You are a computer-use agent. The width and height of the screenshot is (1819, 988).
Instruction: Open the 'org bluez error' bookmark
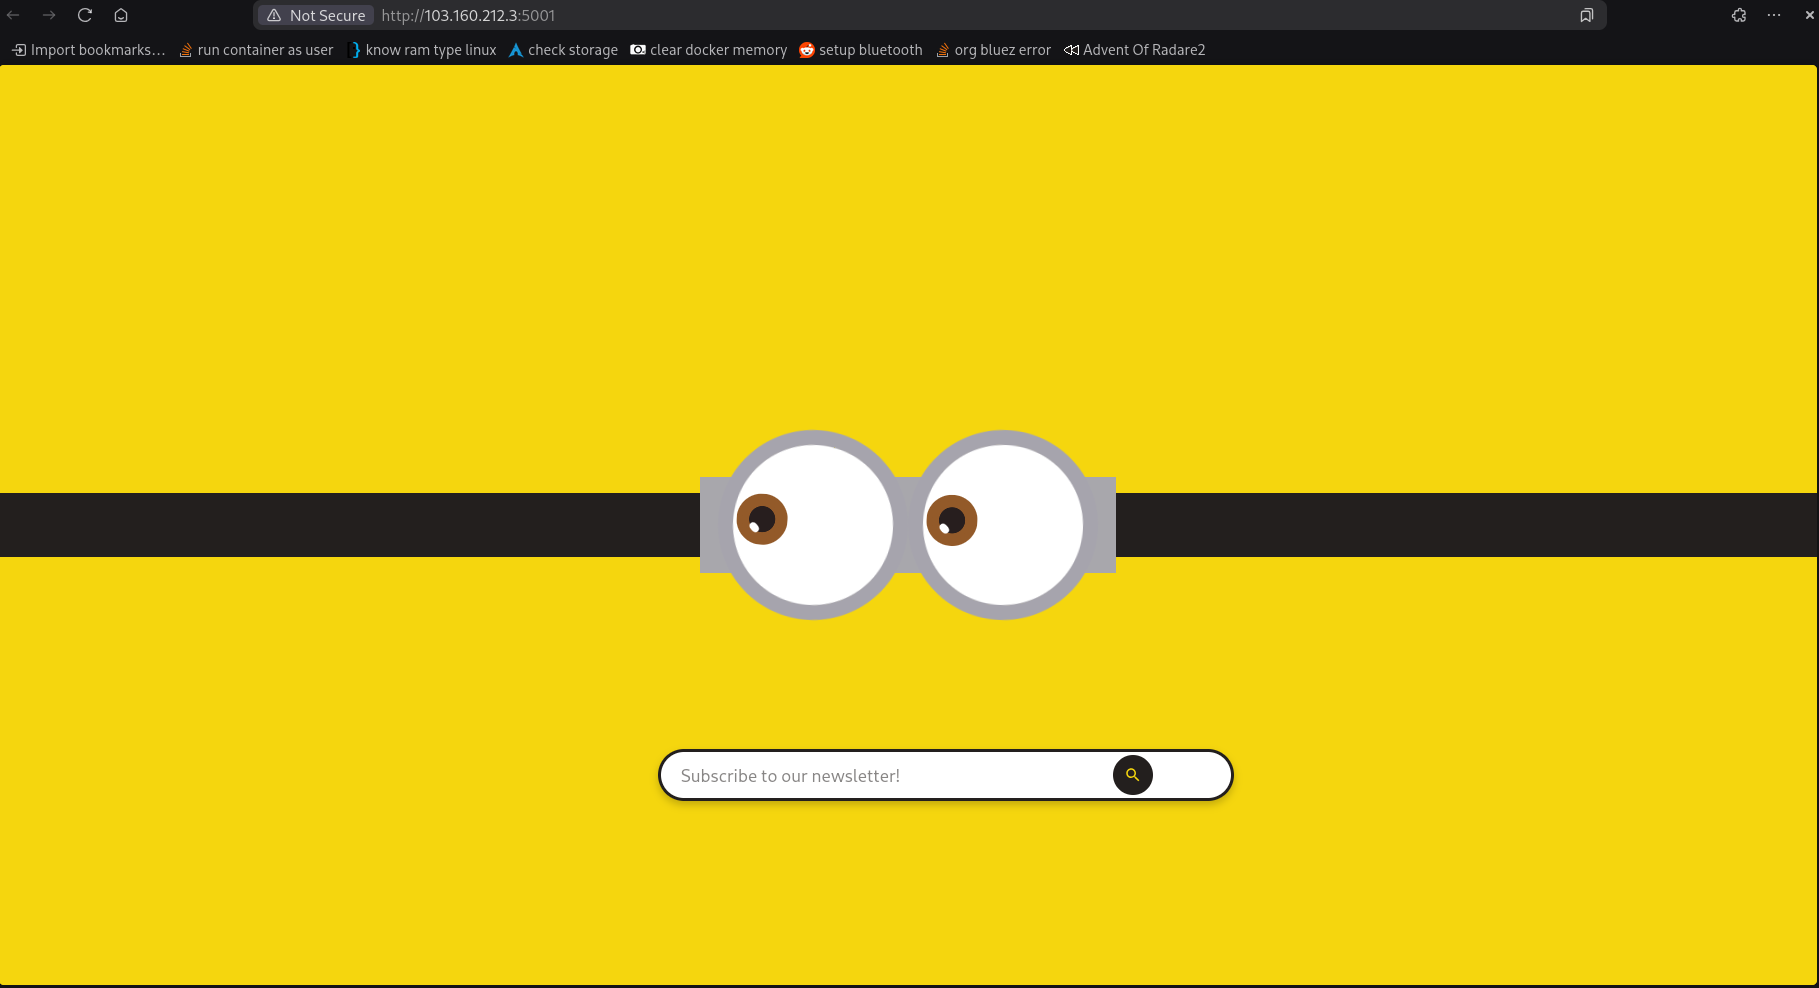(993, 50)
